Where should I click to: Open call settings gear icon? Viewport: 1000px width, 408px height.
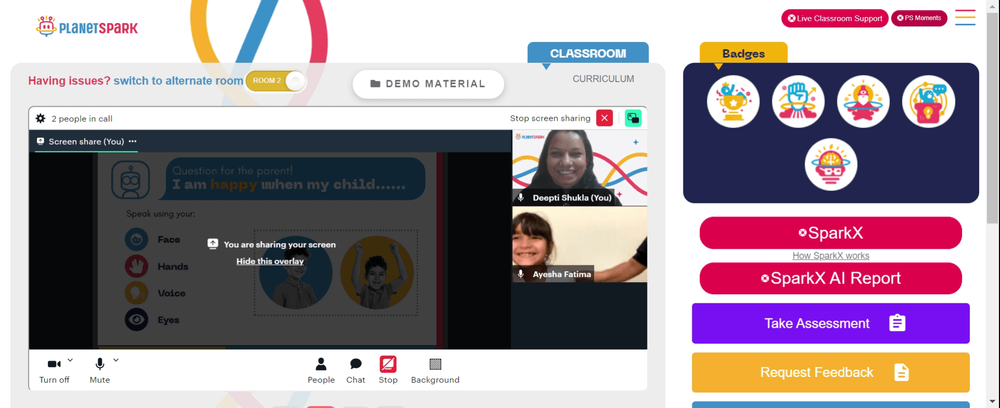40,119
